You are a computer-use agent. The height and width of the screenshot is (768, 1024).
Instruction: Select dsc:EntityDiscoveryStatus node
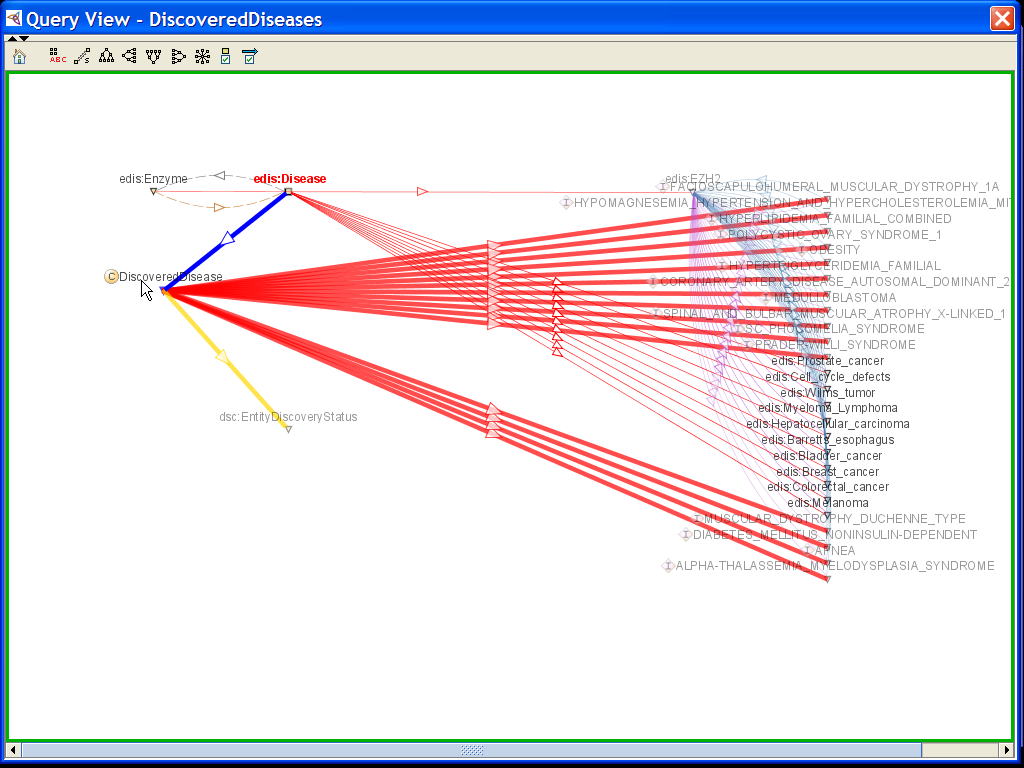point(287,417)
